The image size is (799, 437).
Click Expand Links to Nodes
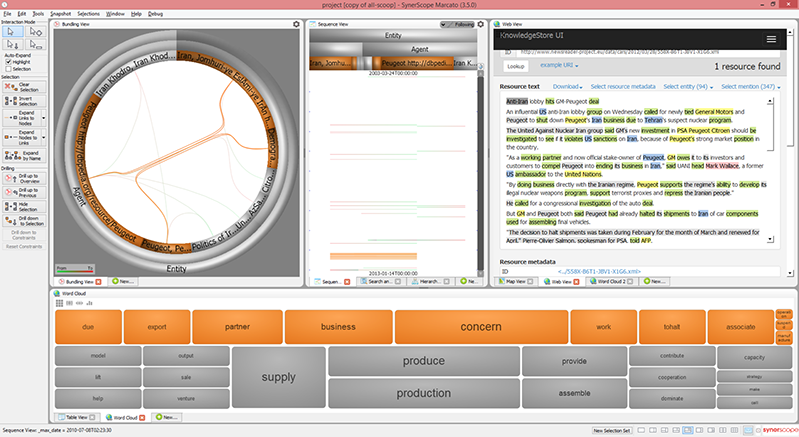click(x=21, y=118)
